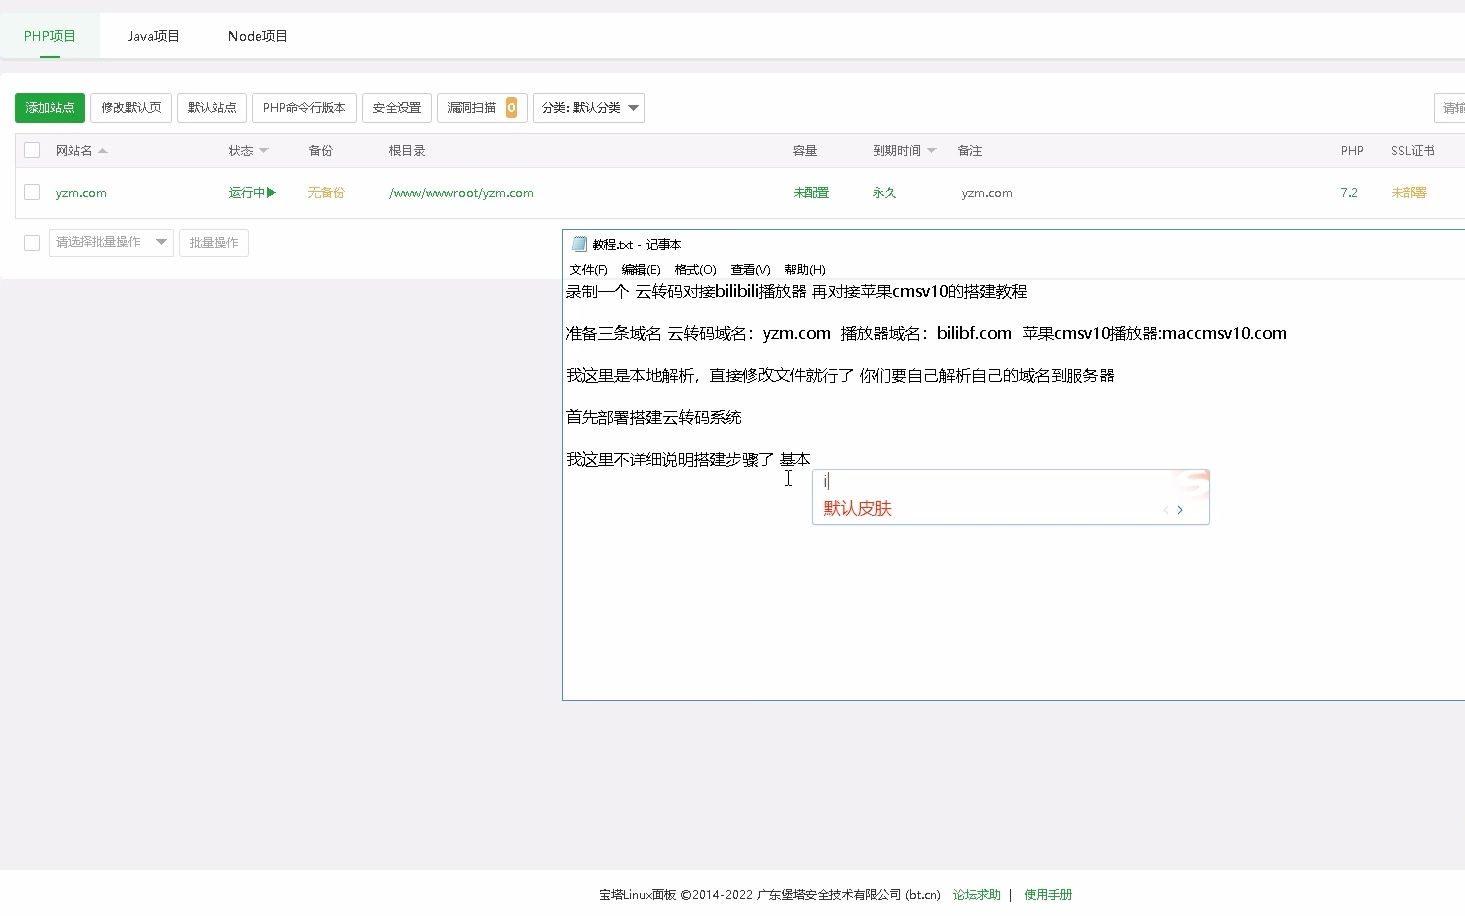
Task: Click the 安全设置 button
Action: coord(397,108)
